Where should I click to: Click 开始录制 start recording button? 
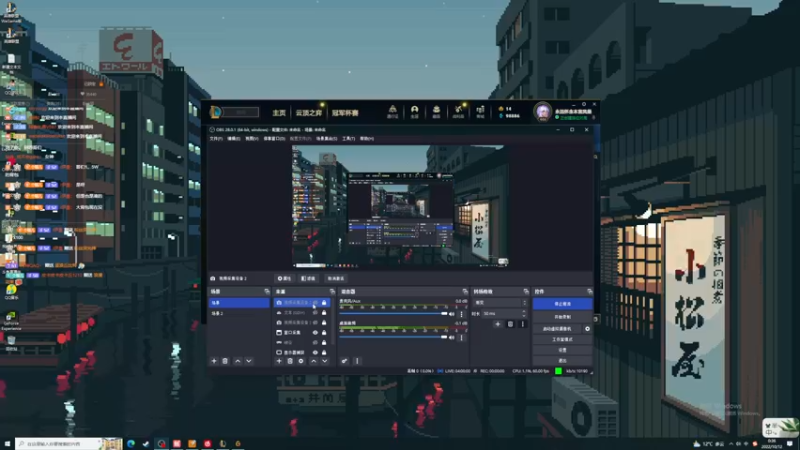tap(562, 317)
